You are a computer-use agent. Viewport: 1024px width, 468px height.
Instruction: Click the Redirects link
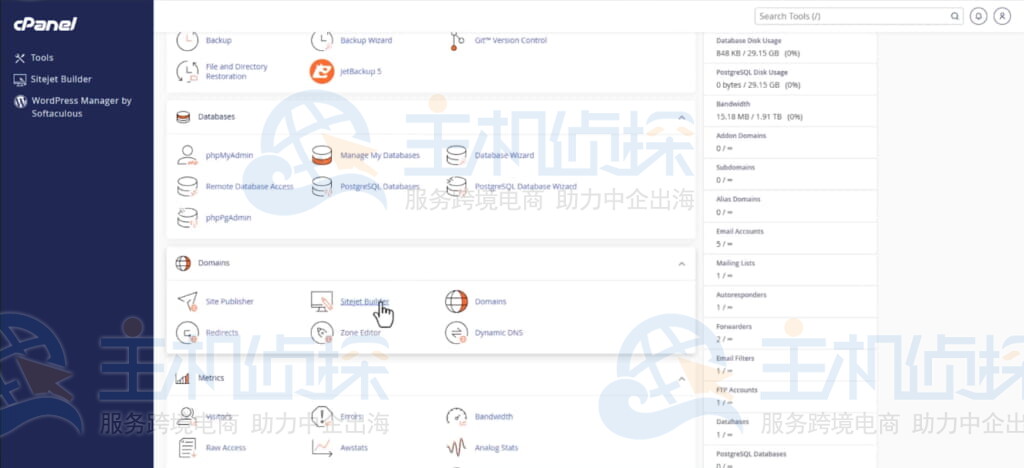[222, 333]
